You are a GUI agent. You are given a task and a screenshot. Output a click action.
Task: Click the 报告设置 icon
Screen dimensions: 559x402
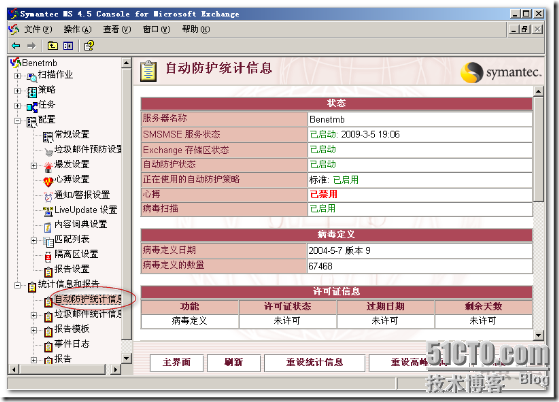(48, 272)
